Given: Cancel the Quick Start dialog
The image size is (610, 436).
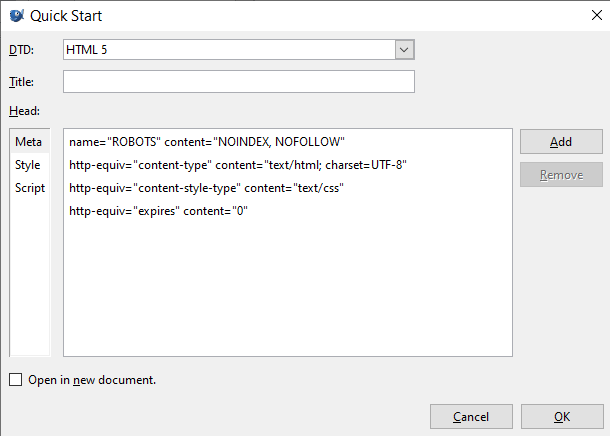Looking at the screenshot, I should click(x=471, y=416).
